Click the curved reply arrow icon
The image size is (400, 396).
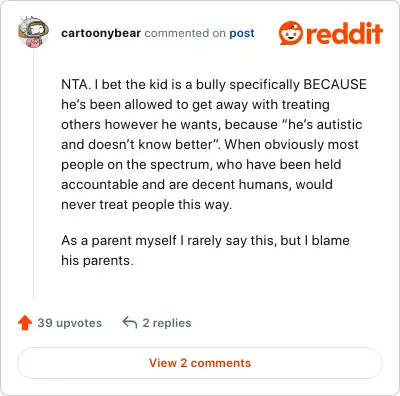[130, 323]
